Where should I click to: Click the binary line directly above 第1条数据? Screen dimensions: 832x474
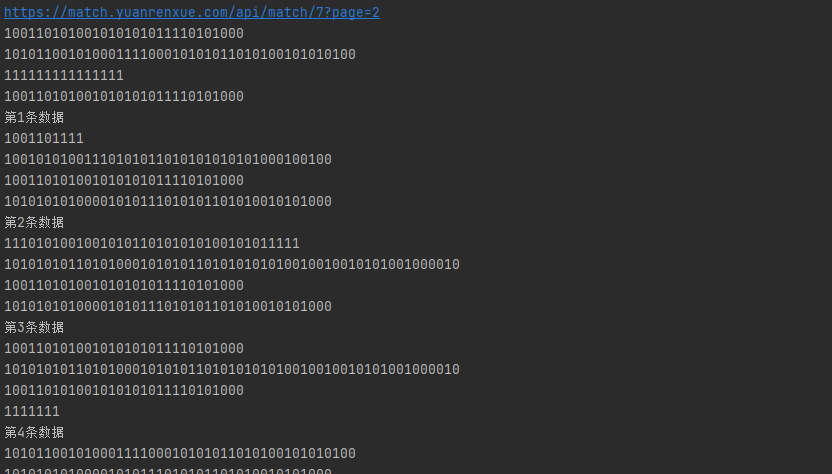pyautogui.click(x=124, y=97)
